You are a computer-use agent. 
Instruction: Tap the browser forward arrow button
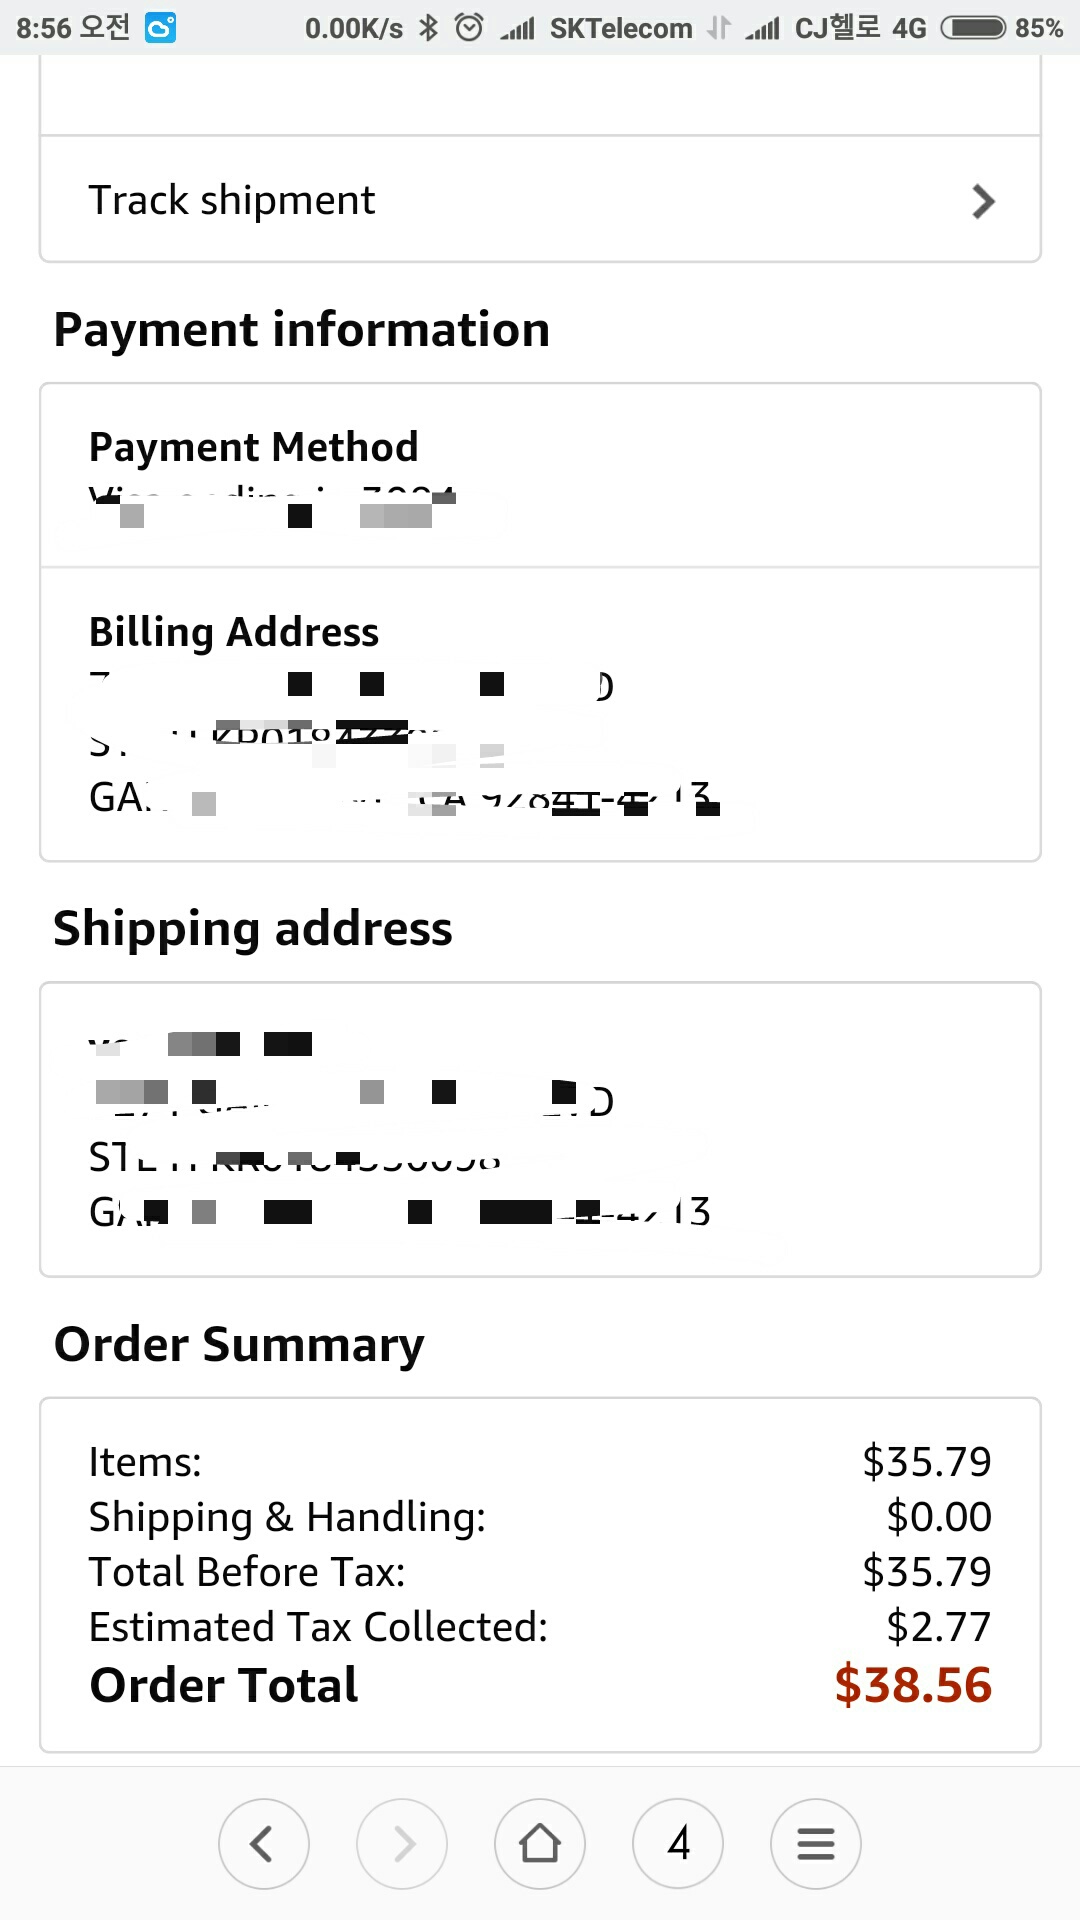pyautogui.click(x=402, y=1843)
